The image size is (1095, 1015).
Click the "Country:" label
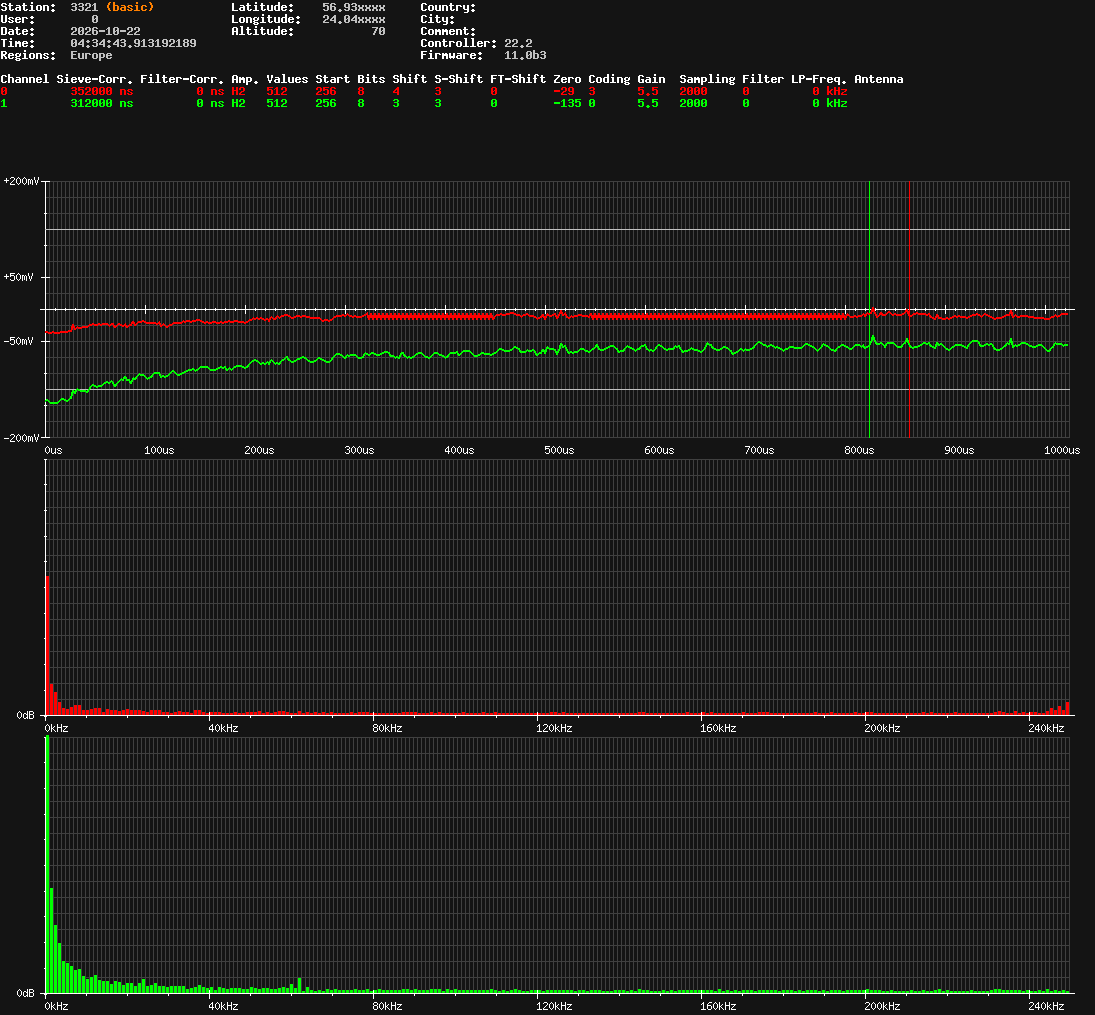coord(448,7)
